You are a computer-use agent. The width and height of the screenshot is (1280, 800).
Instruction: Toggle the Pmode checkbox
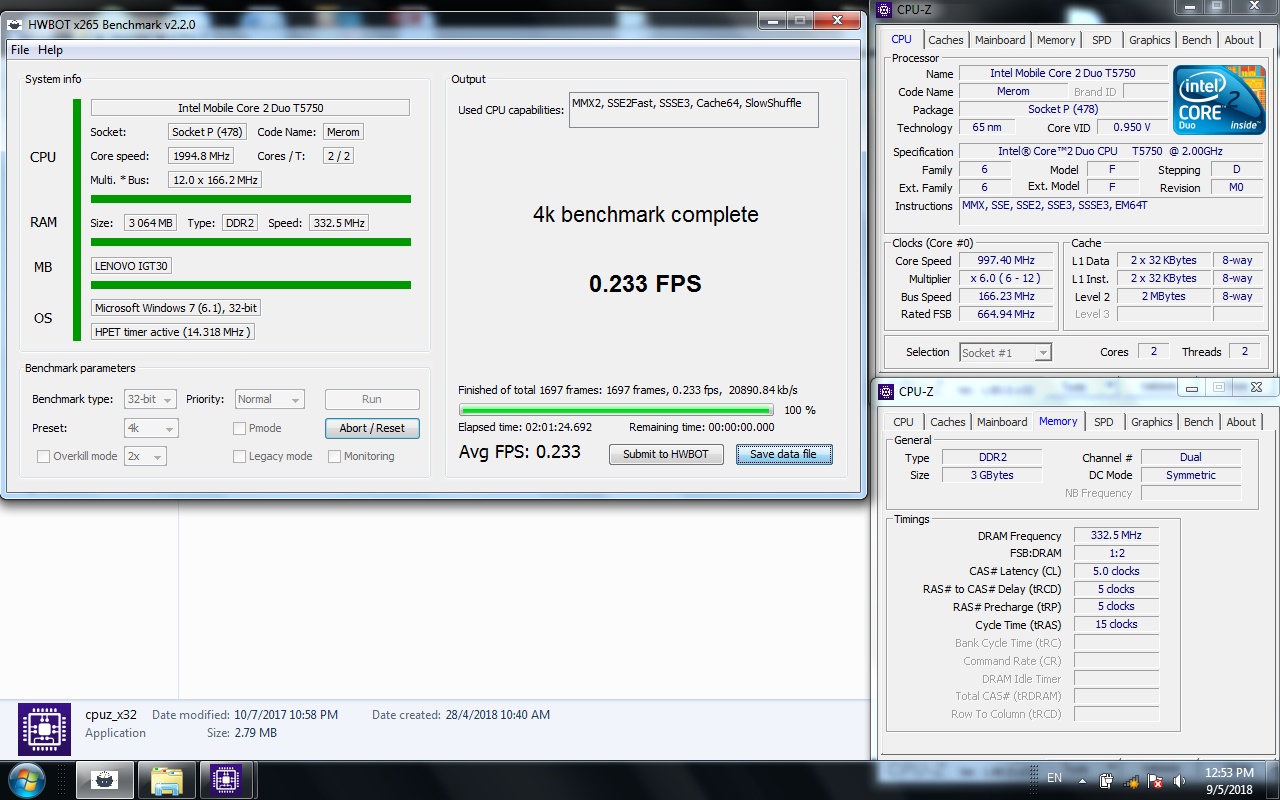[239, 428]
